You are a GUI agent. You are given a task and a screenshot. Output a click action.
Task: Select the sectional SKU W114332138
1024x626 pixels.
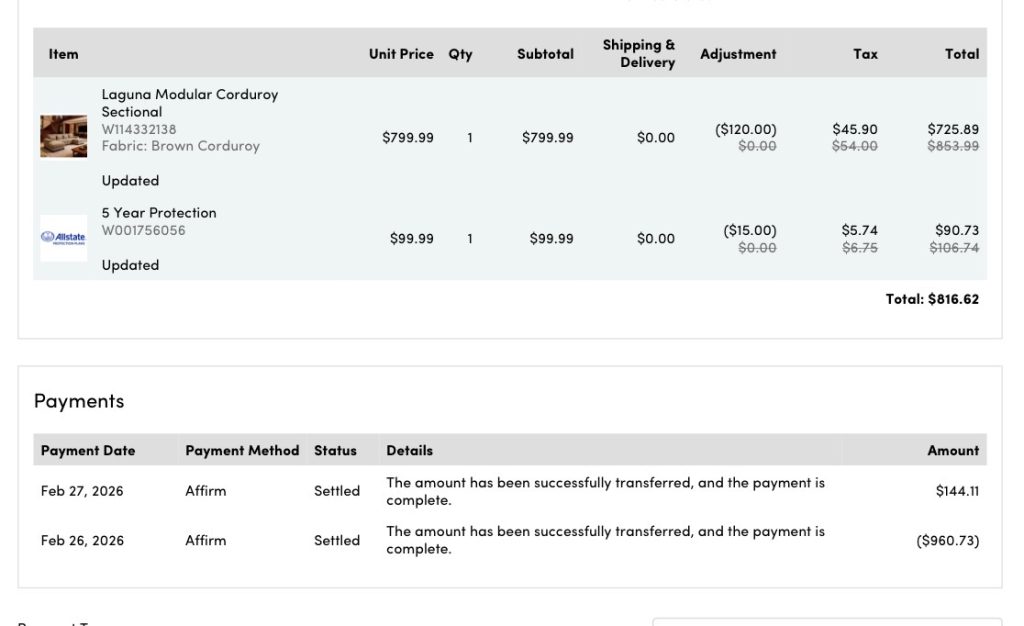(x=138, y=129)
